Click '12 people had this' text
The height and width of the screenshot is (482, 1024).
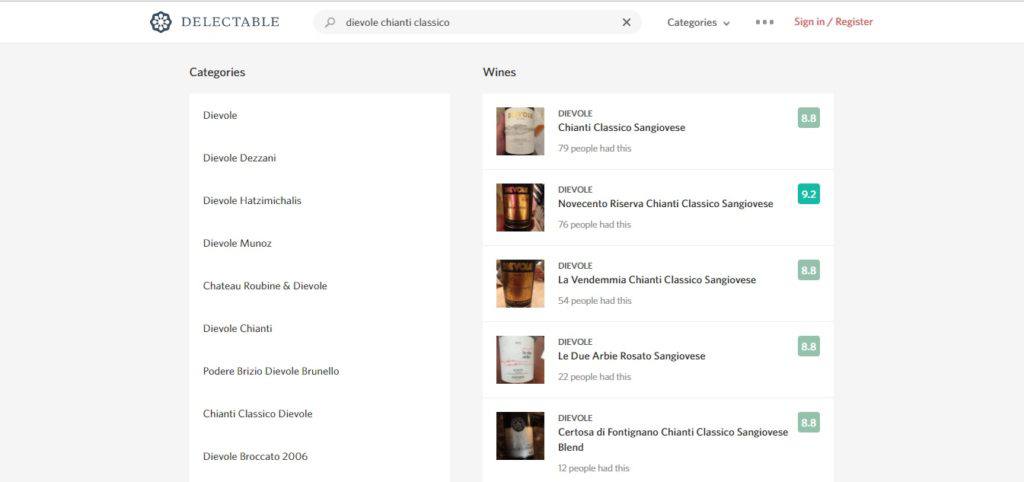pos(594,468)
